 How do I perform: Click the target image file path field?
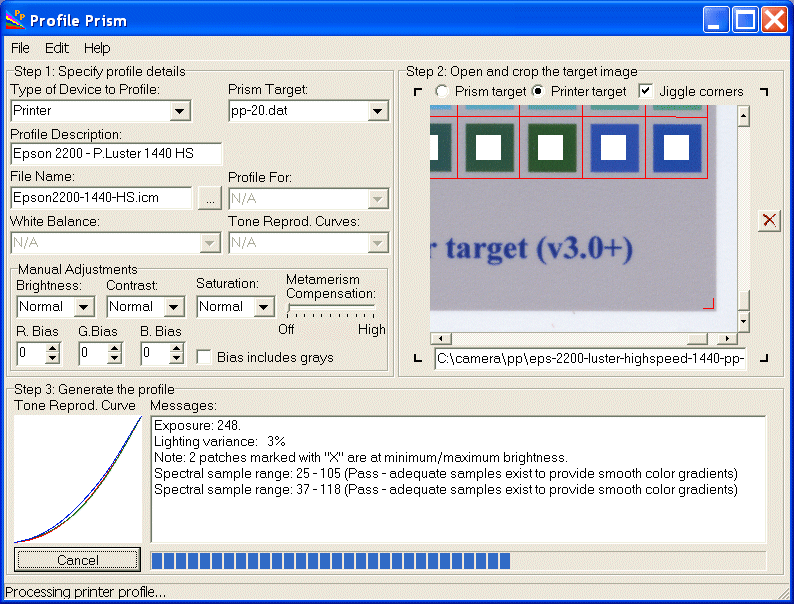click(x=590, y=358)
